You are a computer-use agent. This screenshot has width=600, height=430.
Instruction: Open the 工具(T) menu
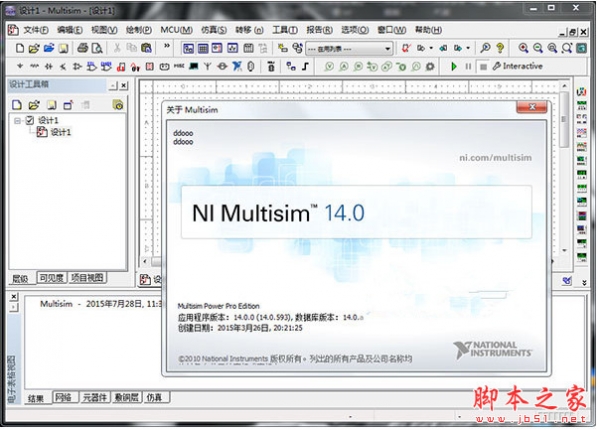coord(285,30)
